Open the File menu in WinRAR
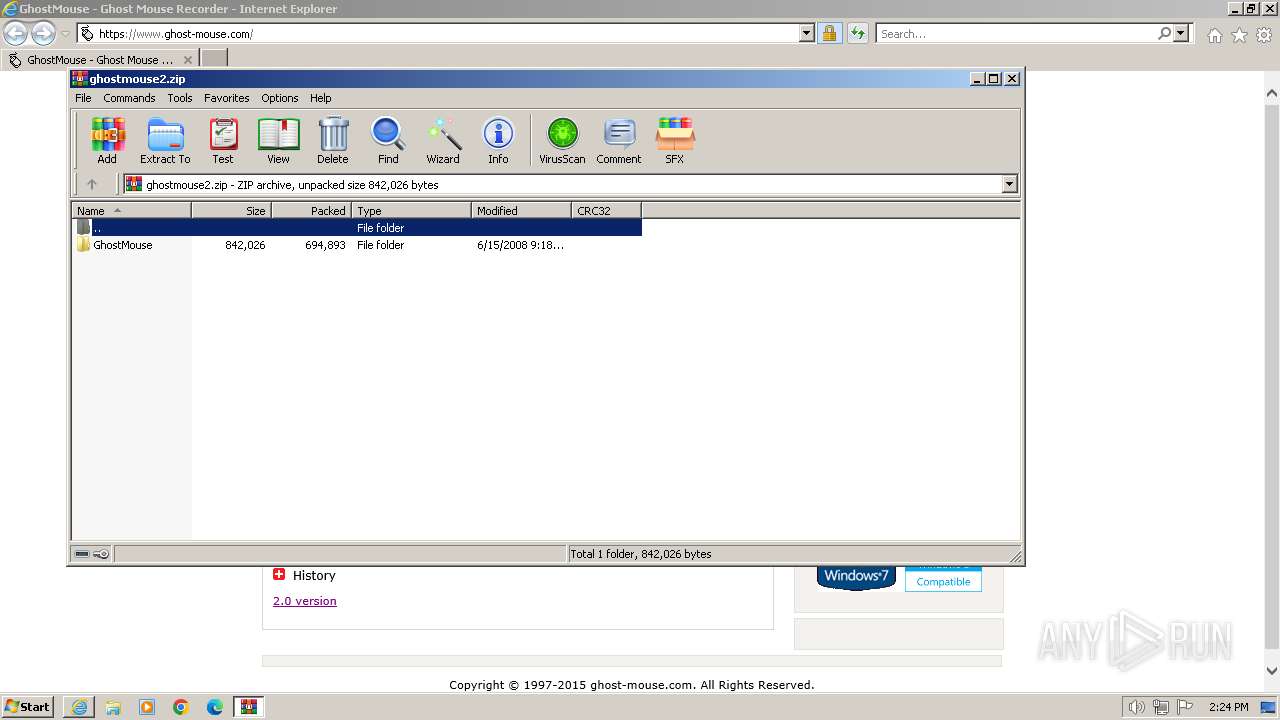Screen dimensions: 1280x720 coord(83,98)
